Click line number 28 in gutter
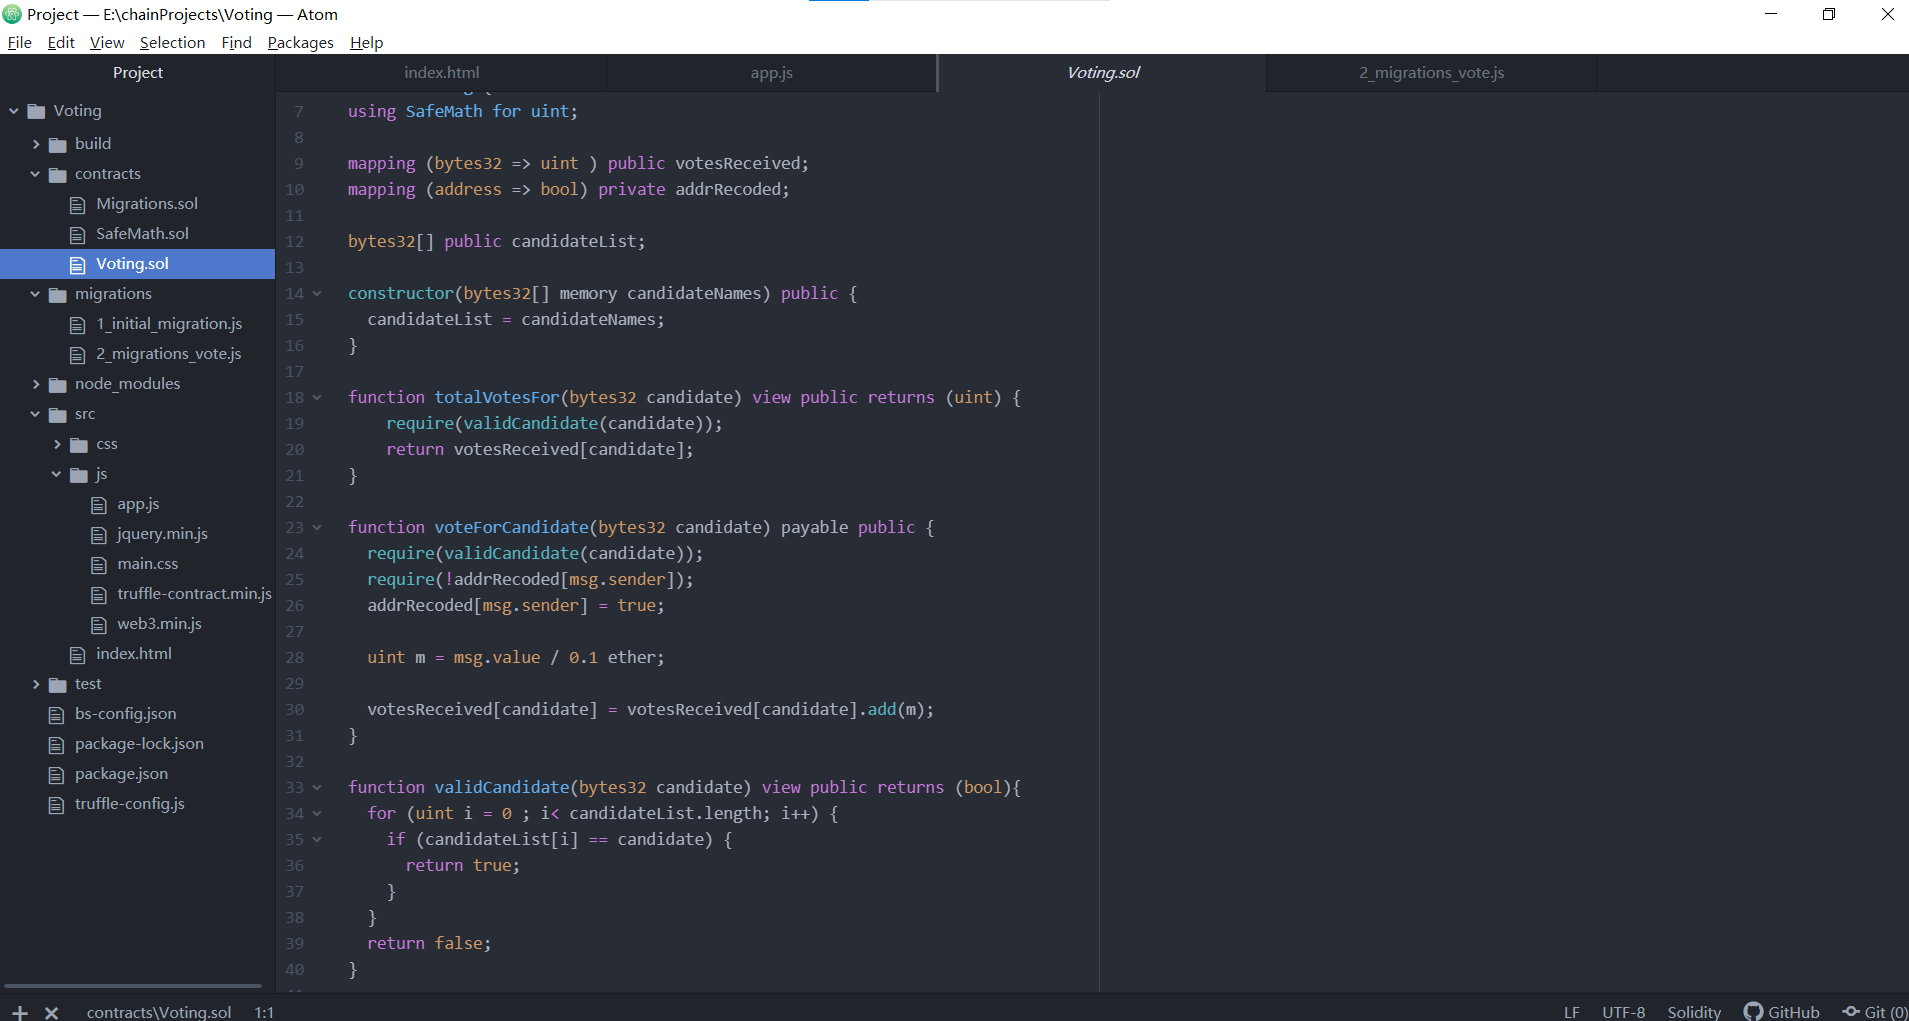The image size is (1909, 1021). coord(295,657)
